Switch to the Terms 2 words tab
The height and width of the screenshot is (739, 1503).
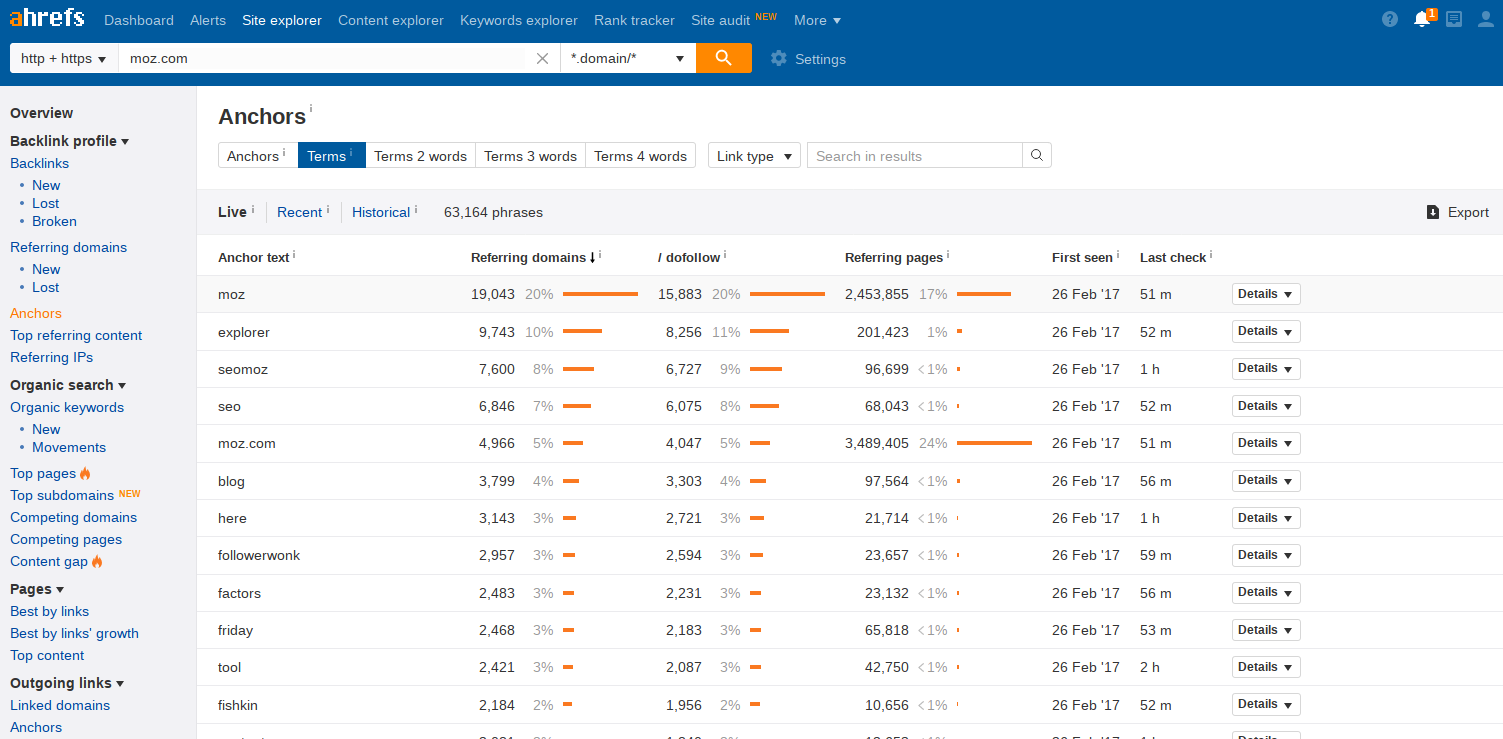(x=420, y=155)
